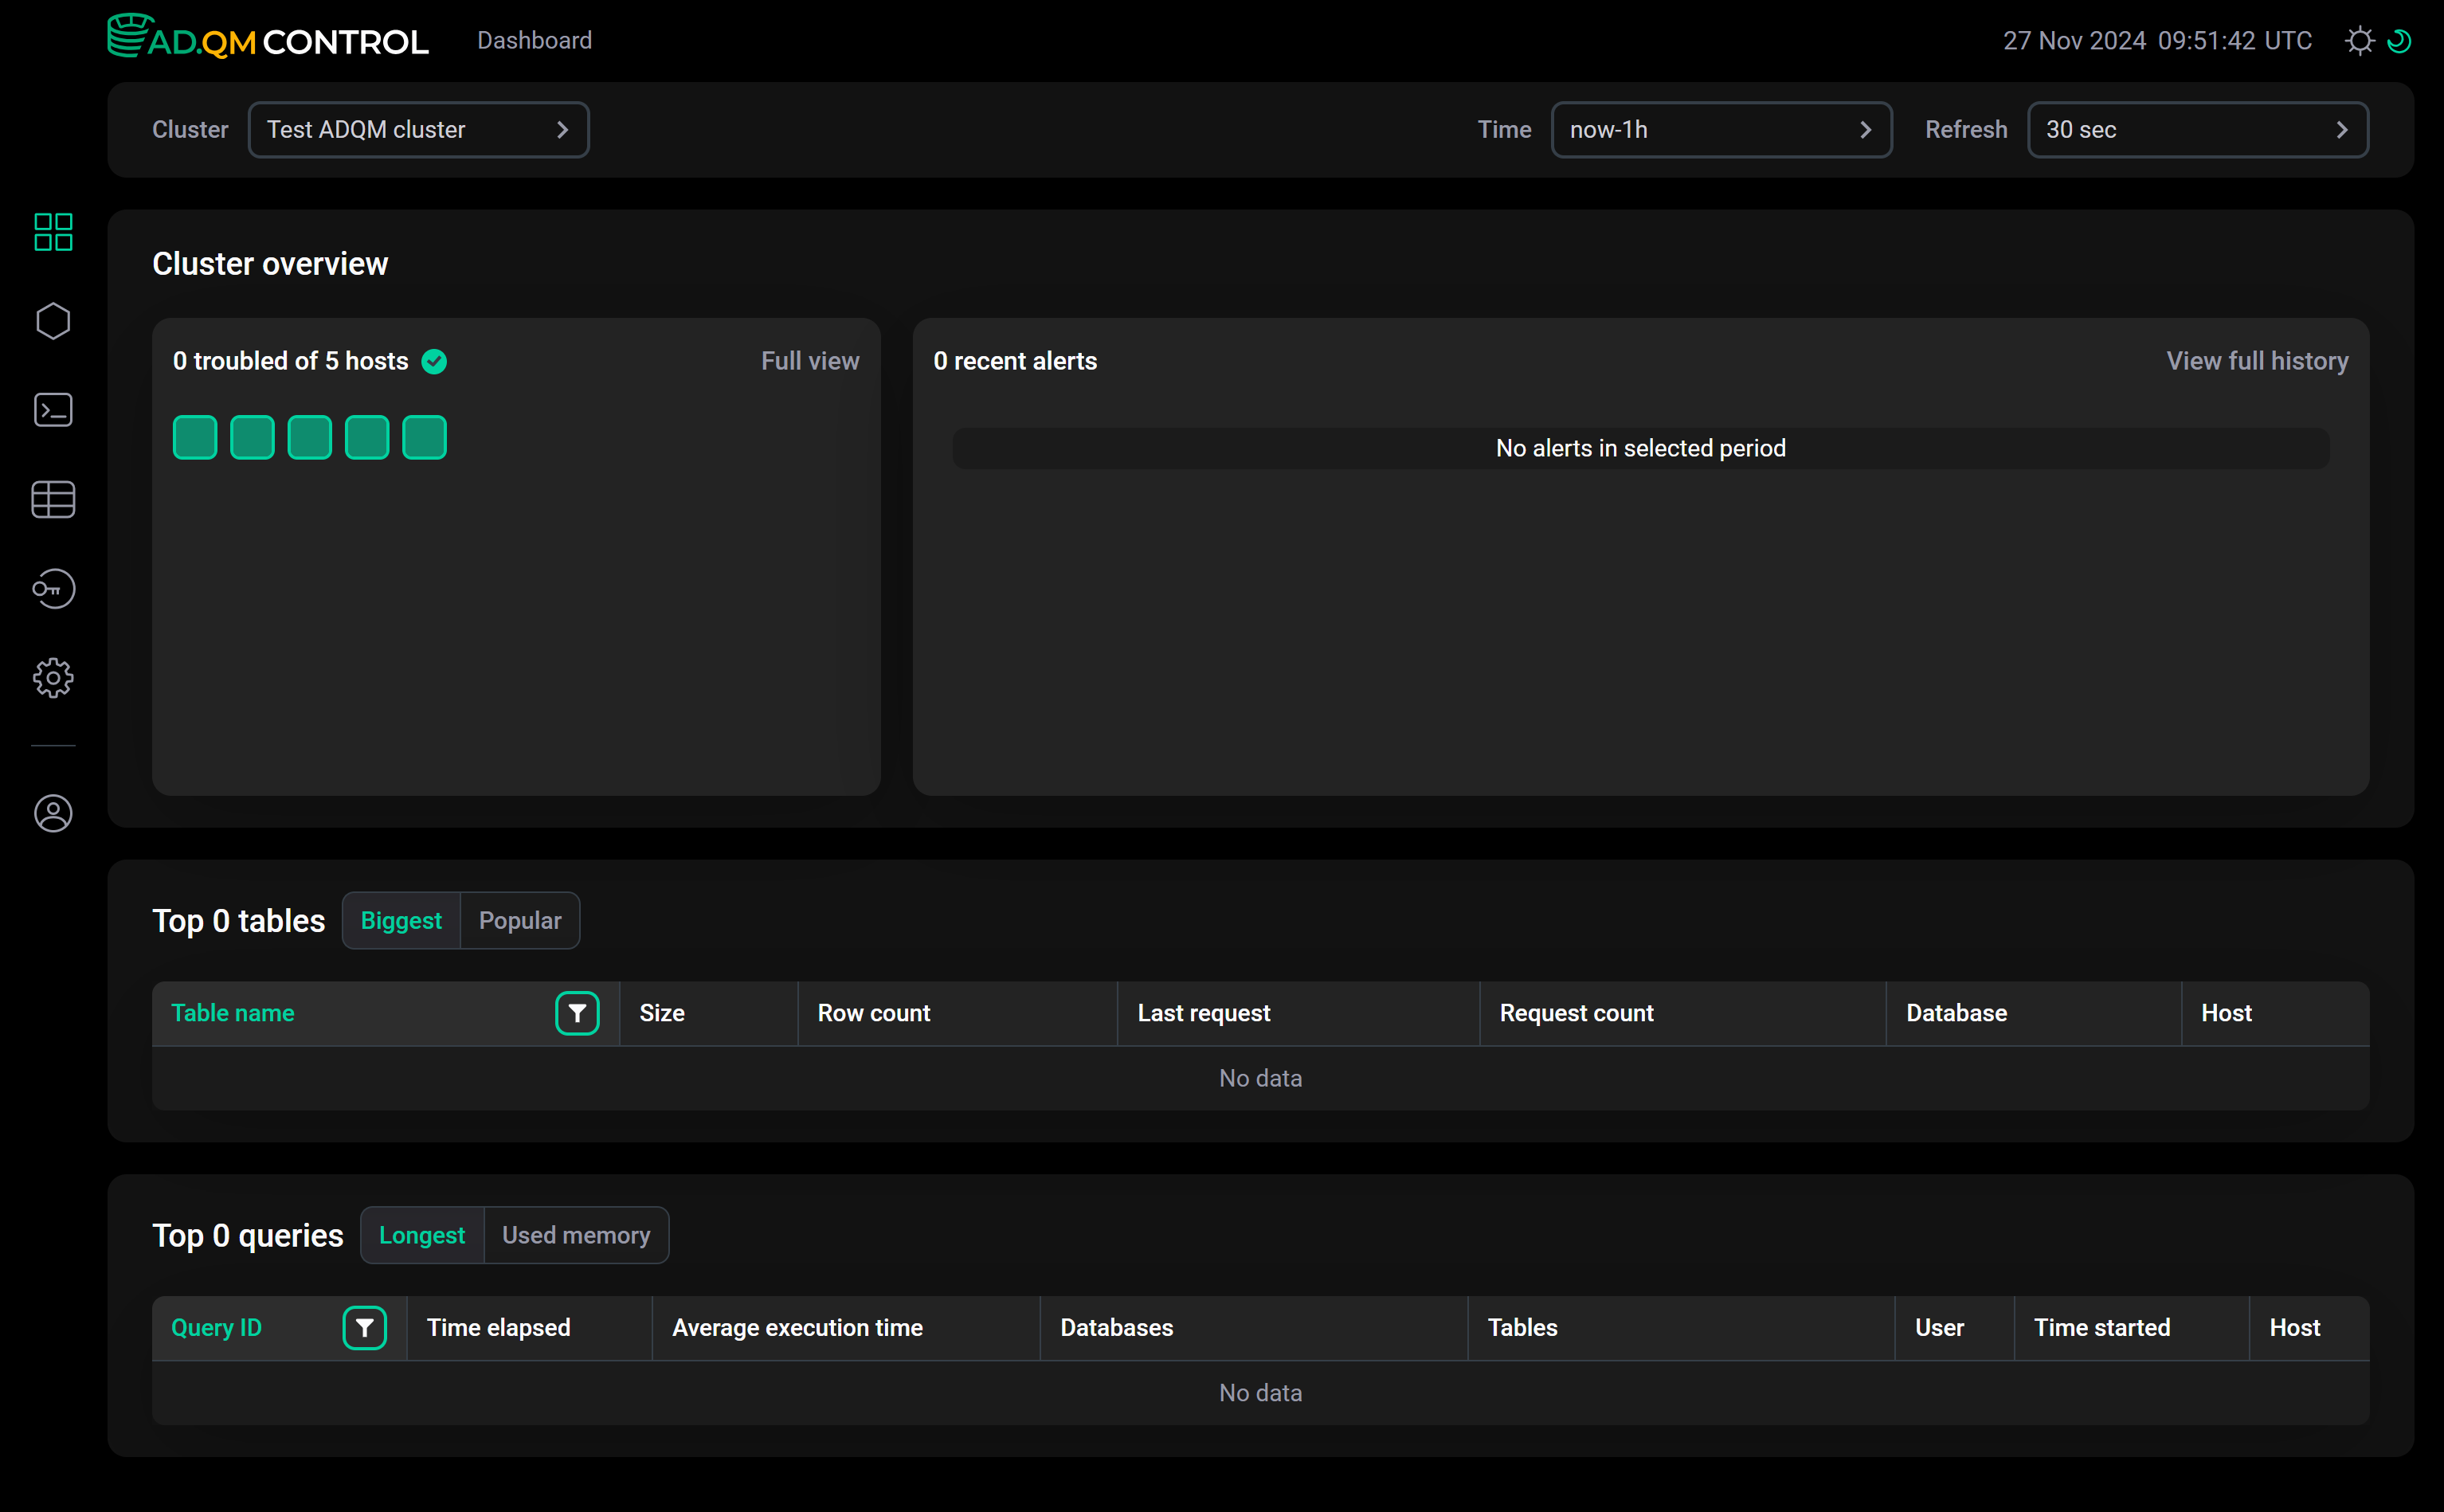Open the user profile icon in sidebar
This screenshot has height=1512, width=2444.
53,813
